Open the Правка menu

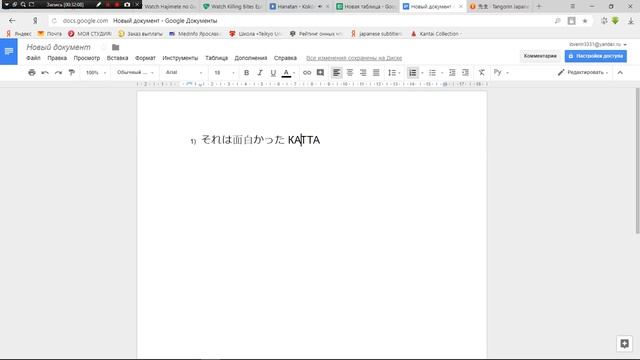pyautogui.click(x=57, y=58)
